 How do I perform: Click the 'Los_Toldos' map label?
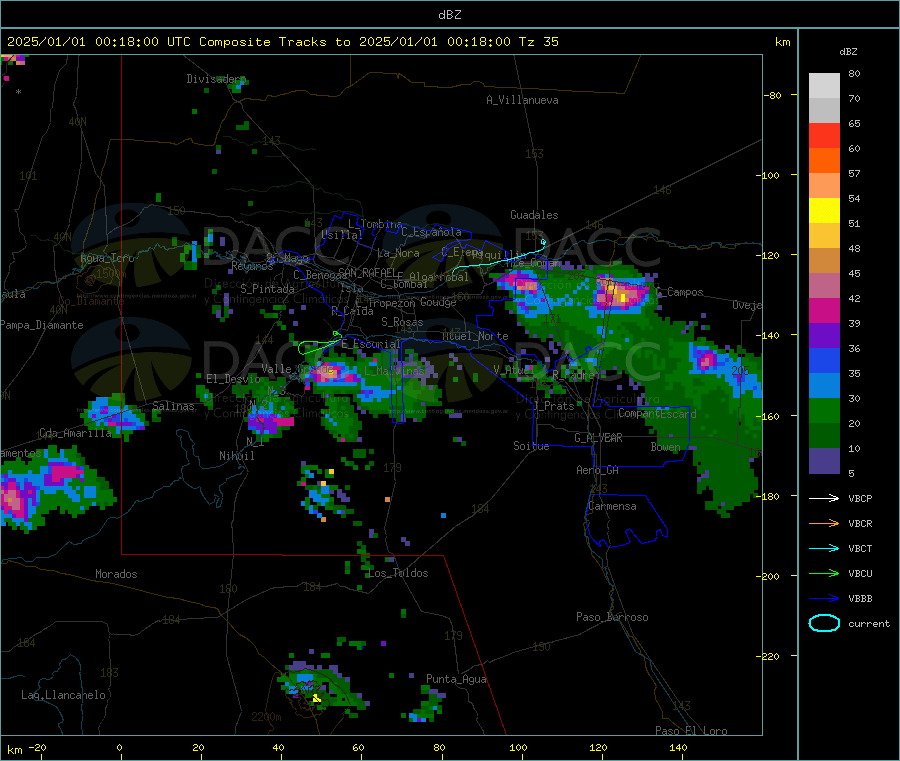tap(398, 573)
